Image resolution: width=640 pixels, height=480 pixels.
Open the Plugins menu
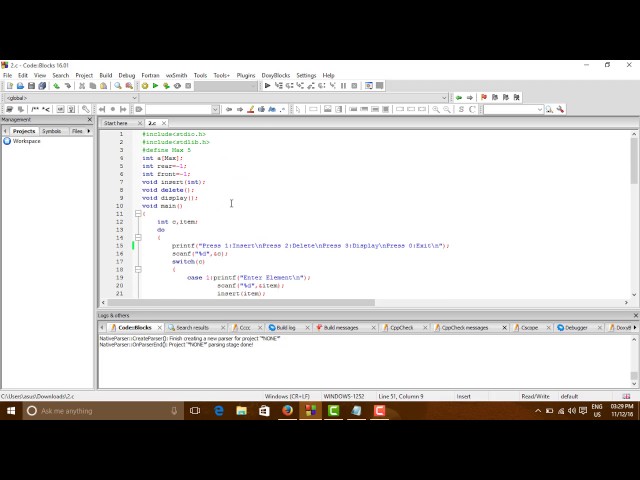pyautogui.click(x=246, y=76)
